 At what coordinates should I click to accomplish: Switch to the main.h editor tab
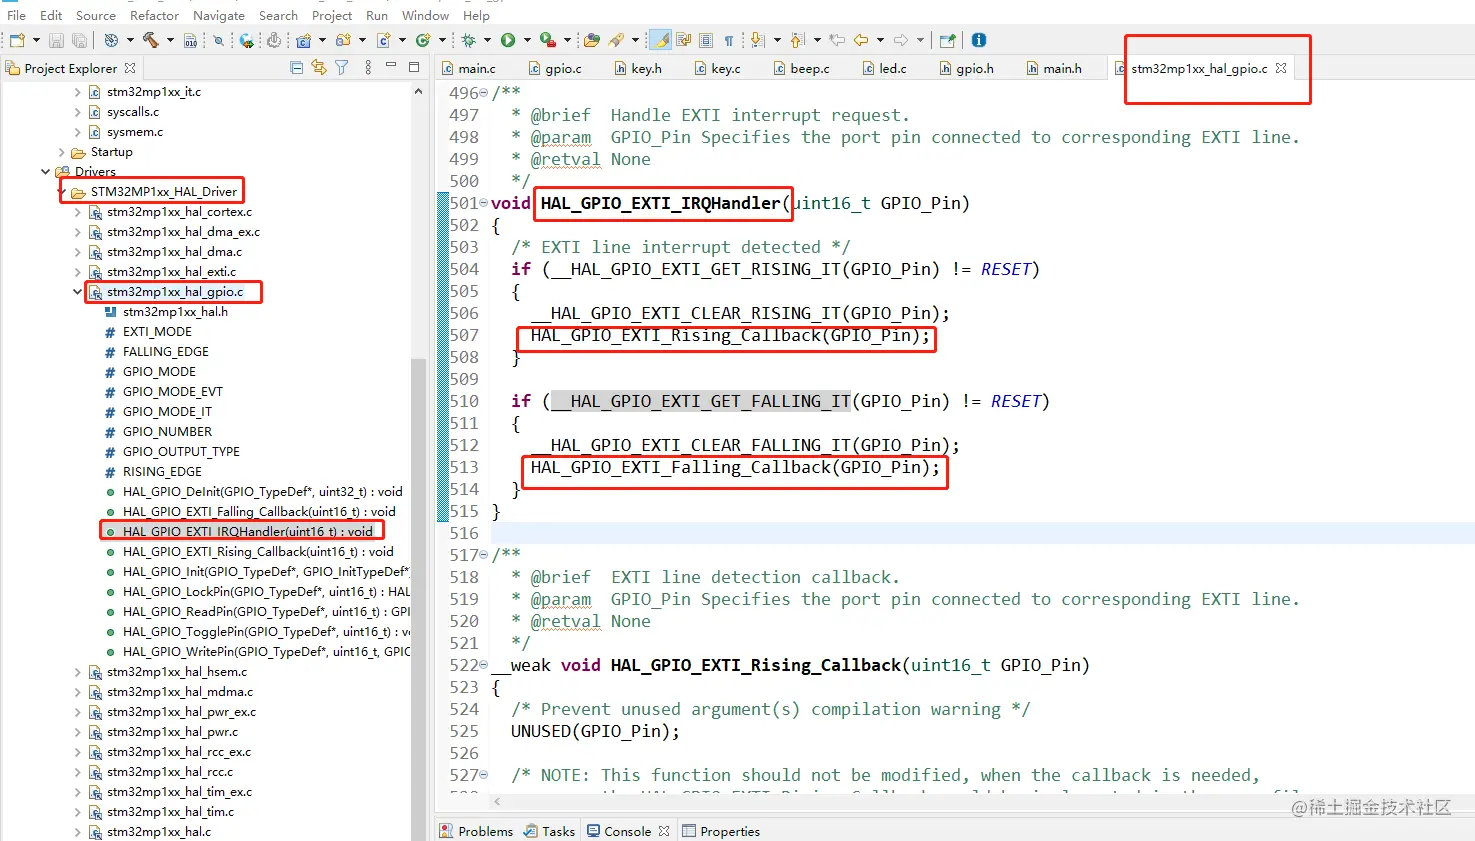click(x=1054, y=68)
